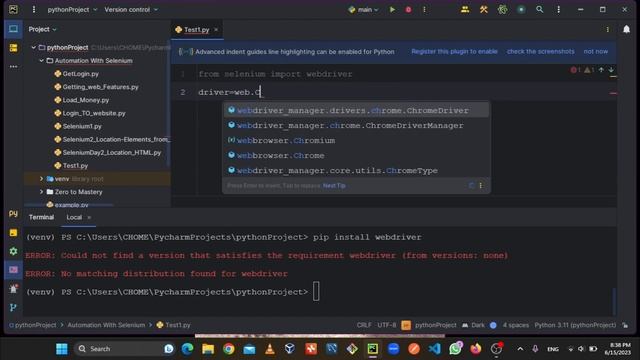This screenshot has width=640, height=360.
Task: Open Project view options dropdown
Action: (42, 29)
